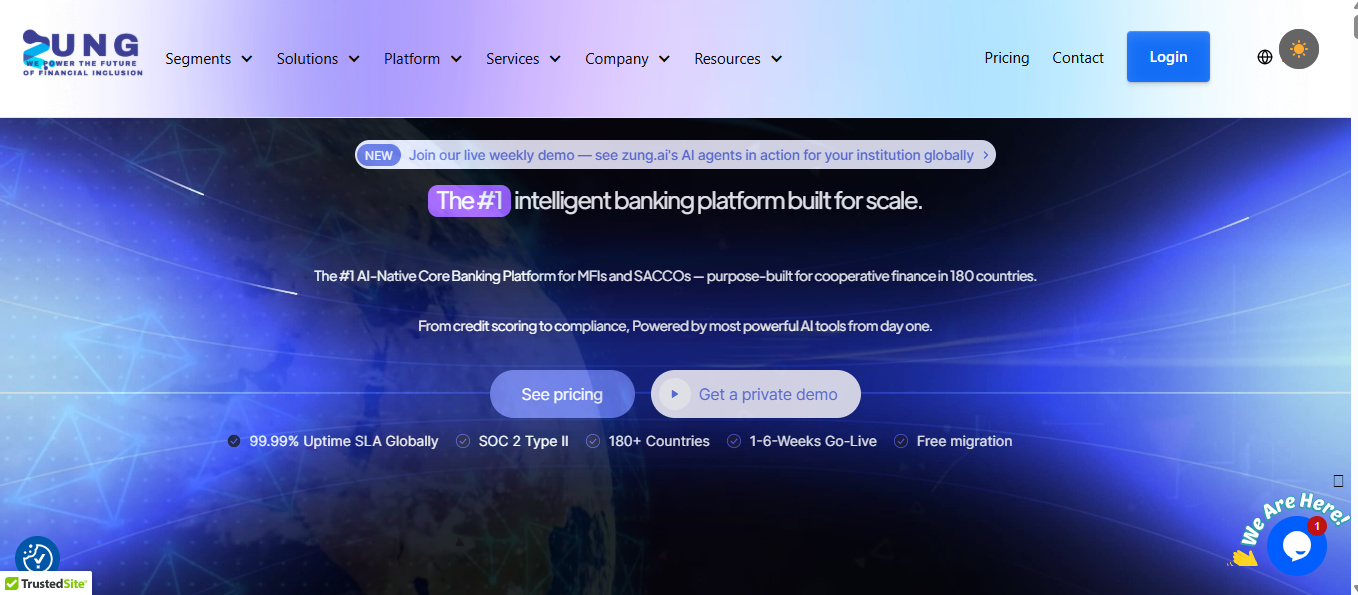The height and width of the screenshot is (595, 1358).
Task: Open the Contact link
Action: 1078,58
